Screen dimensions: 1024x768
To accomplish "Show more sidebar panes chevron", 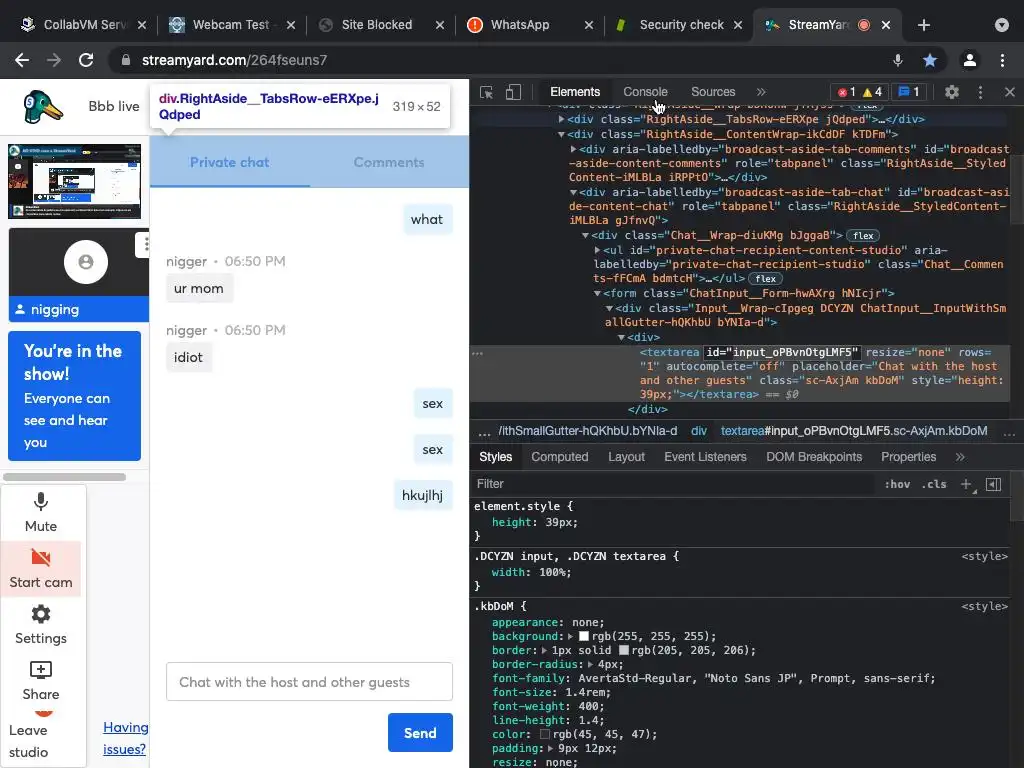I will click(x=960, y=457).
